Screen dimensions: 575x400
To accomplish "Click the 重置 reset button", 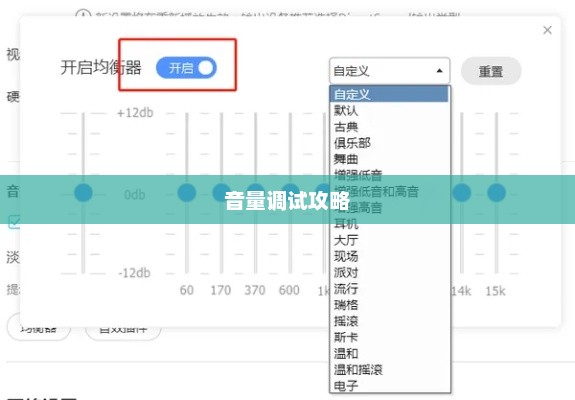I will (x=491, y=71).
